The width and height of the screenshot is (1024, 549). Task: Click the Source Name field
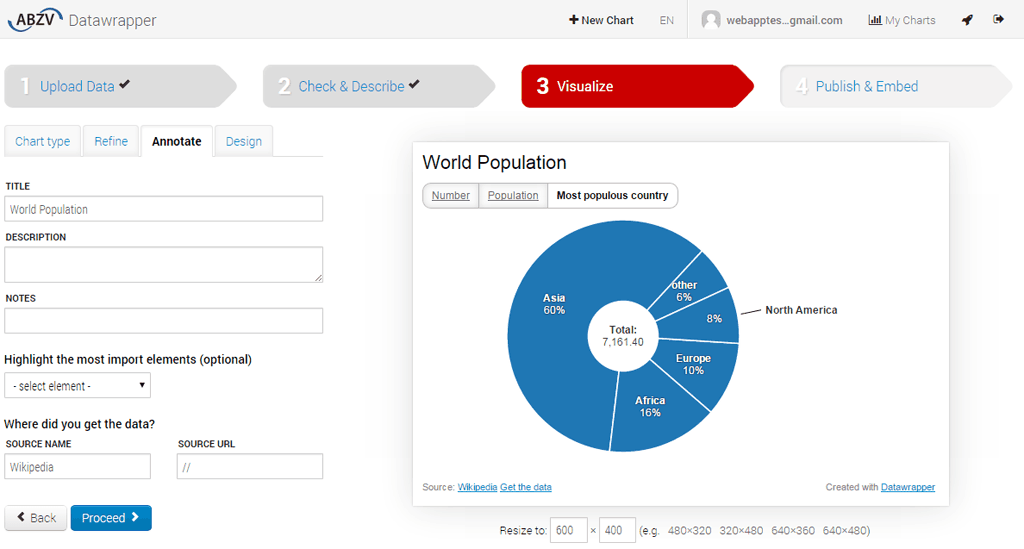tap(77, 467)
